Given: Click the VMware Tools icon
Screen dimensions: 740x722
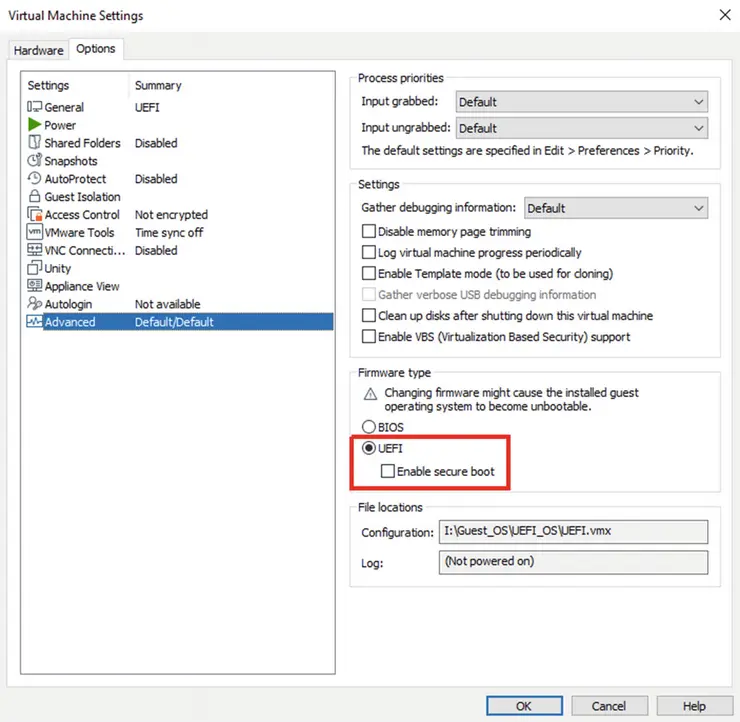Looking at the screenshot, I should tap(35, 233).
